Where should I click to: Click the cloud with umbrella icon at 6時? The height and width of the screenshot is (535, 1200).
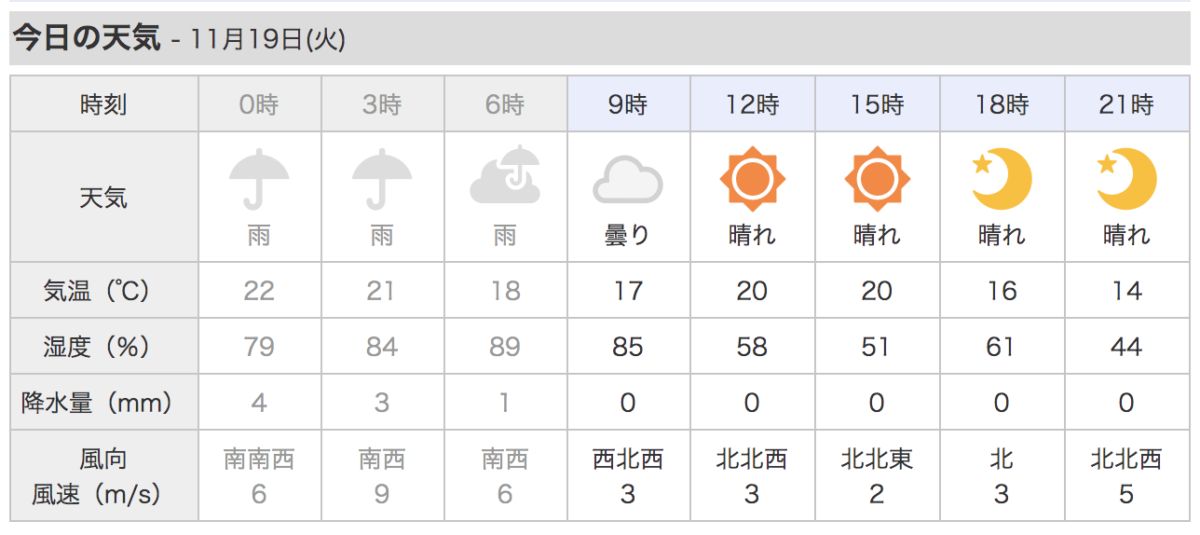coord(505,176)
